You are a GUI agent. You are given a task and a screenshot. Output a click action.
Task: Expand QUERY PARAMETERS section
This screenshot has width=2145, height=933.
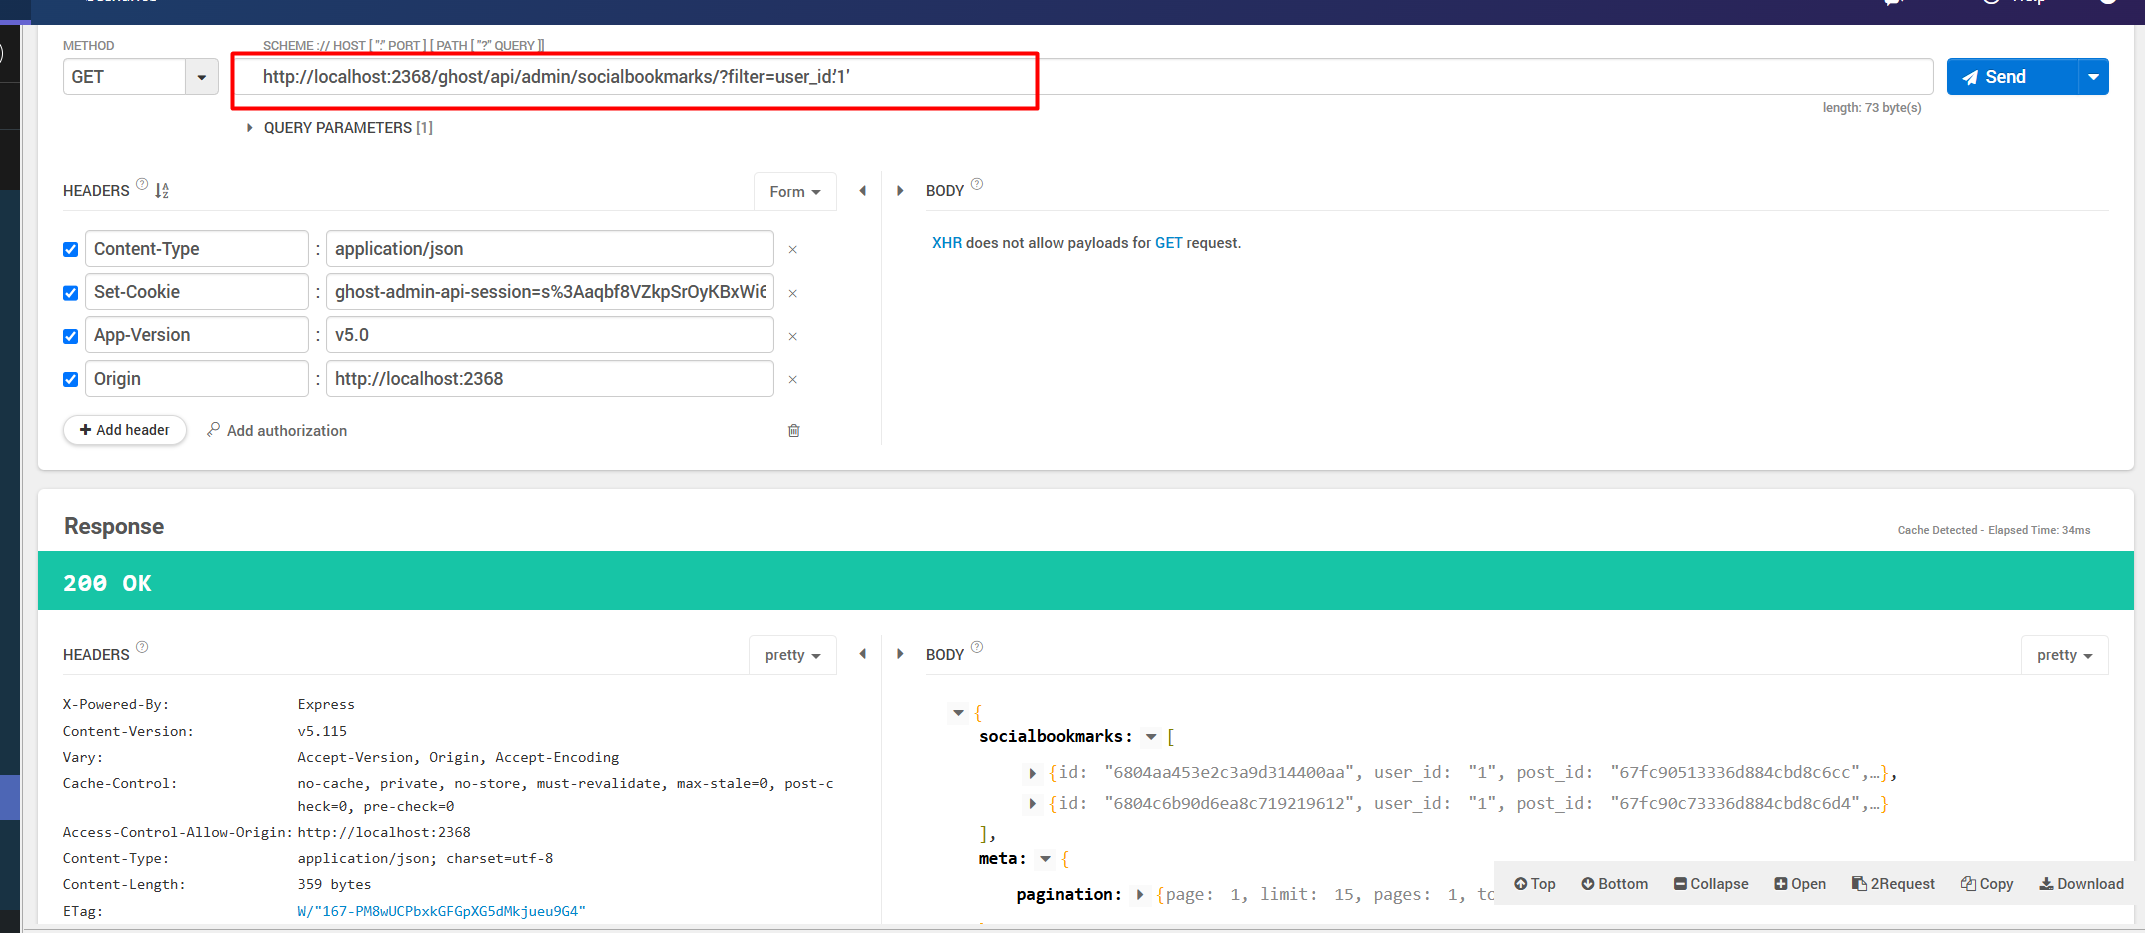250,128
